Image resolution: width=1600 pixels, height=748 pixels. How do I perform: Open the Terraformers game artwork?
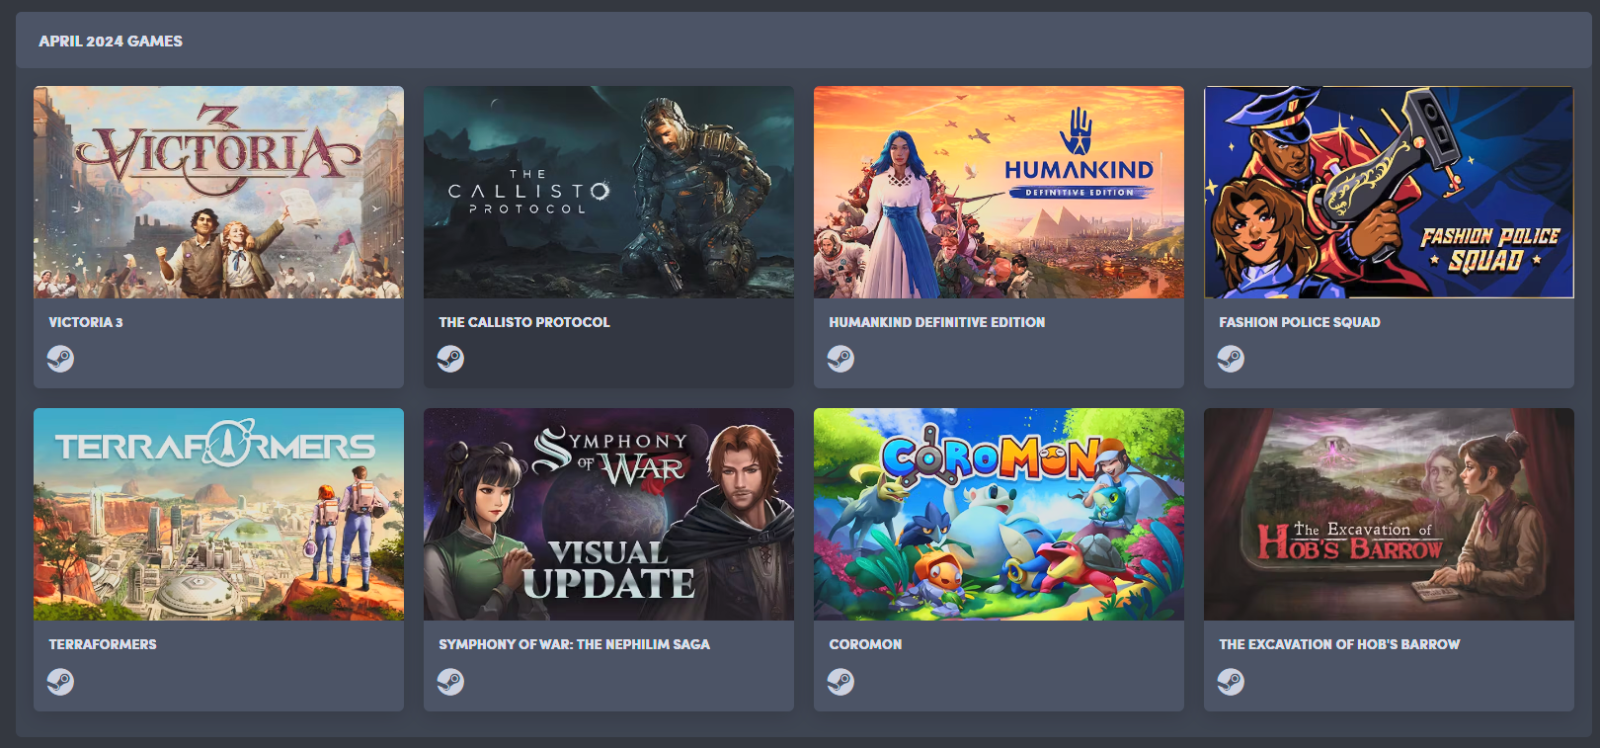click(219, 514)
